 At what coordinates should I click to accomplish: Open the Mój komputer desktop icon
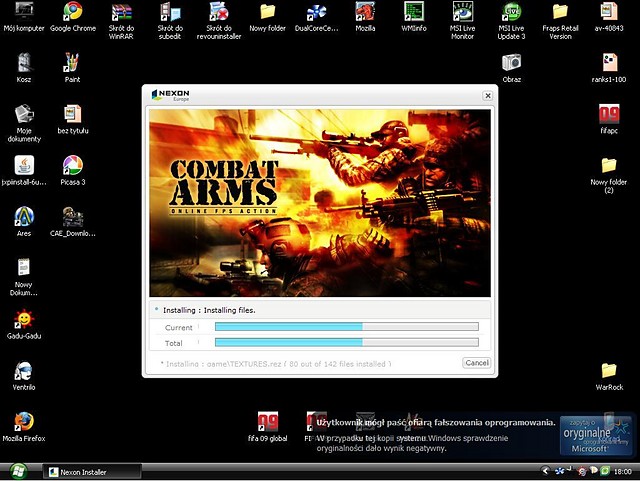[24, 17]
